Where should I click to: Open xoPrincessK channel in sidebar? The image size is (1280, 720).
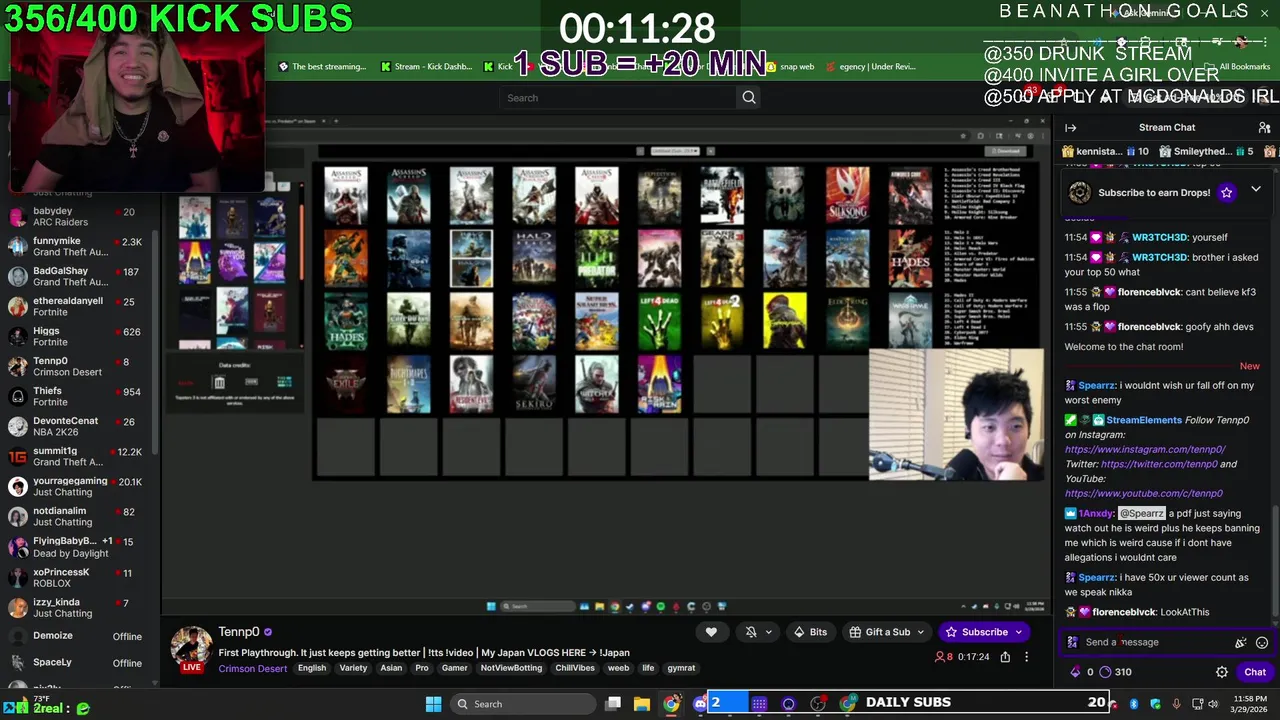(78, 578)
